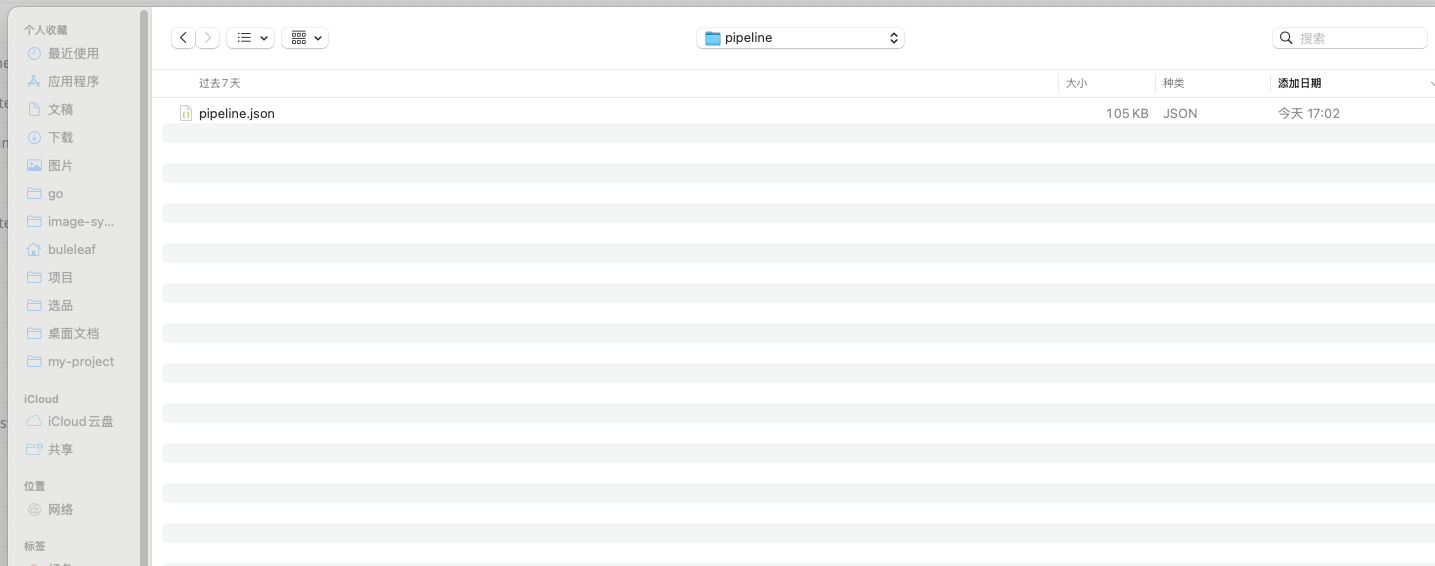Open the list view options dropdown
Viewport: 1435px width, 566px height.
tap(250, 38)
